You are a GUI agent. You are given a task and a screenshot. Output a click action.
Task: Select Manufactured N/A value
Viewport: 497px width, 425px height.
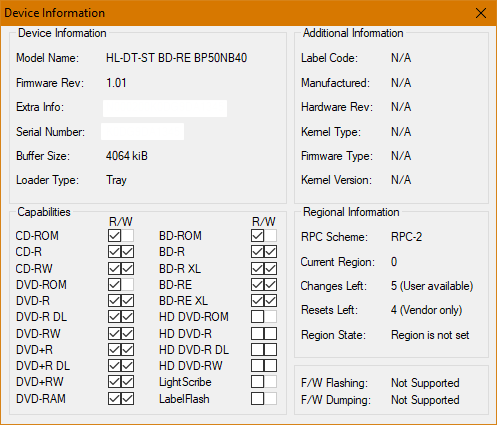[401, 83]
